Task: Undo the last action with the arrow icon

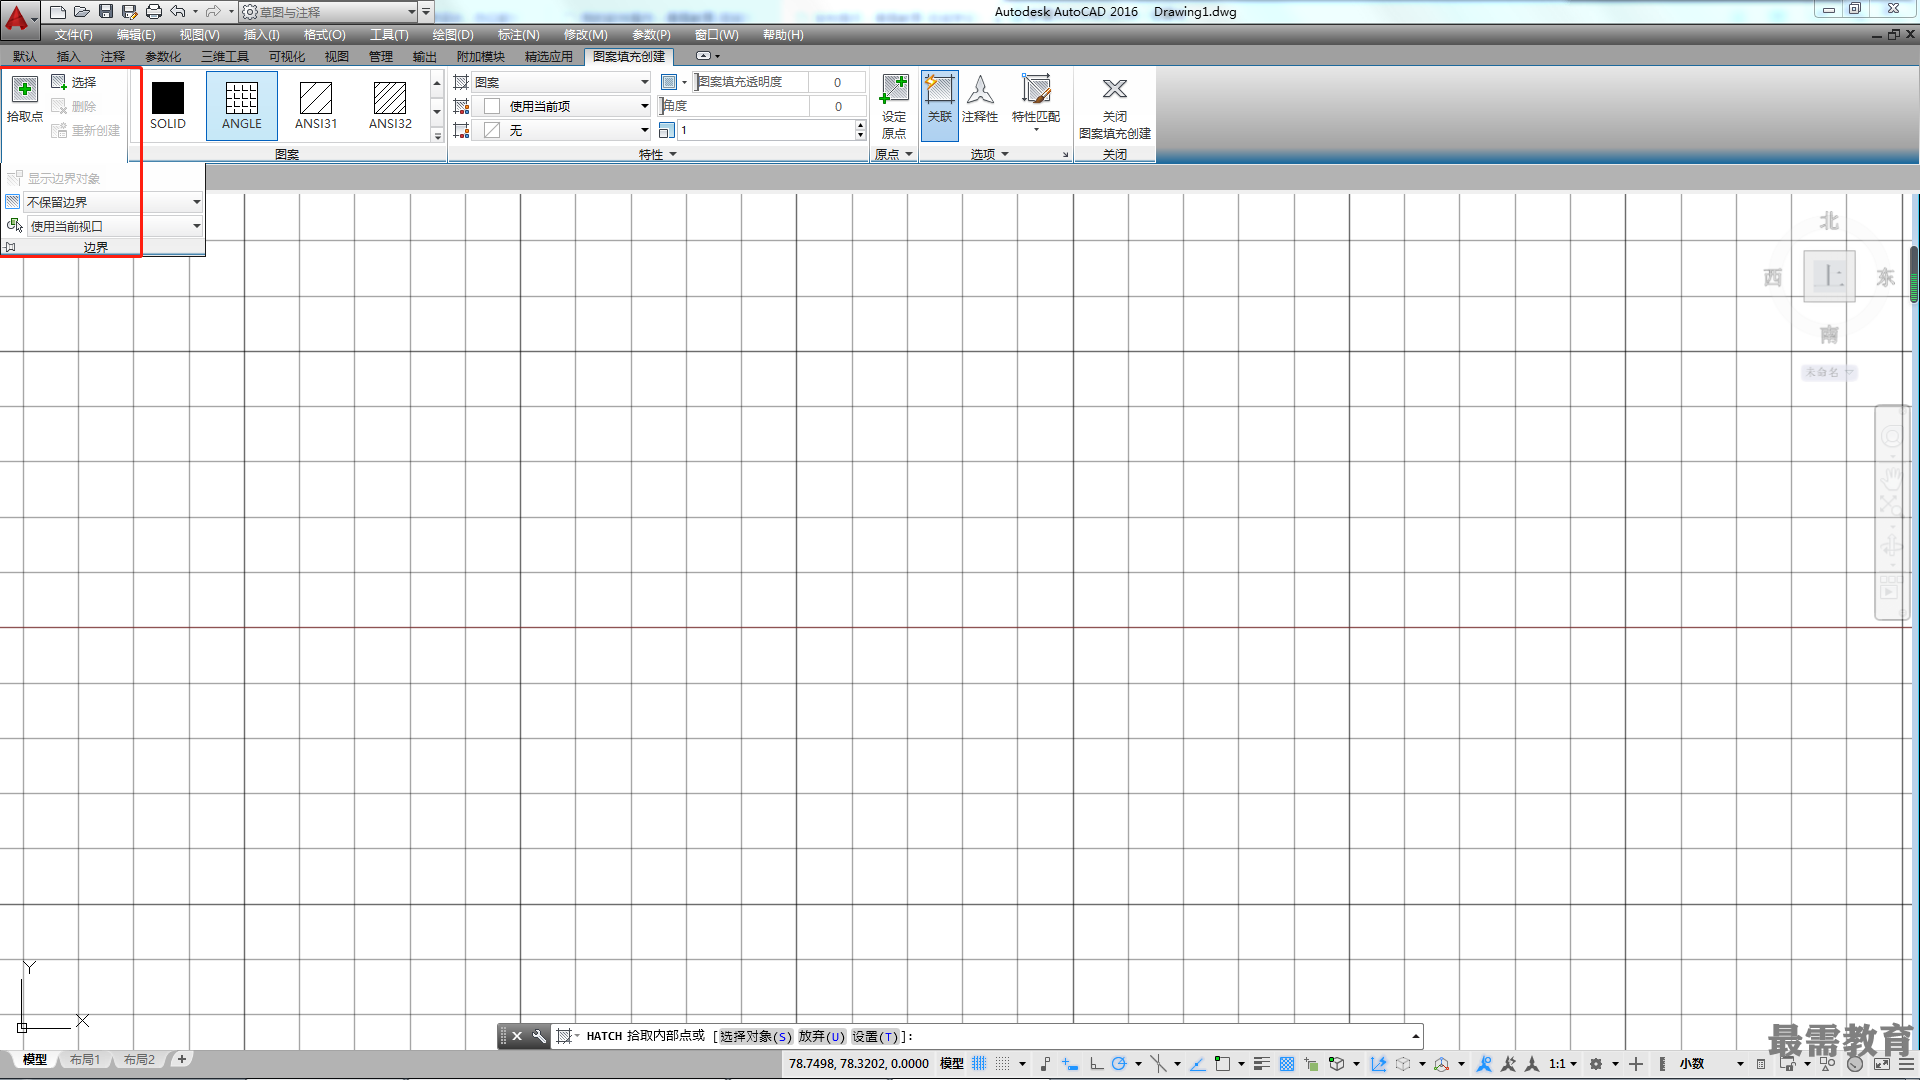Action: click(x=178, y=12)
